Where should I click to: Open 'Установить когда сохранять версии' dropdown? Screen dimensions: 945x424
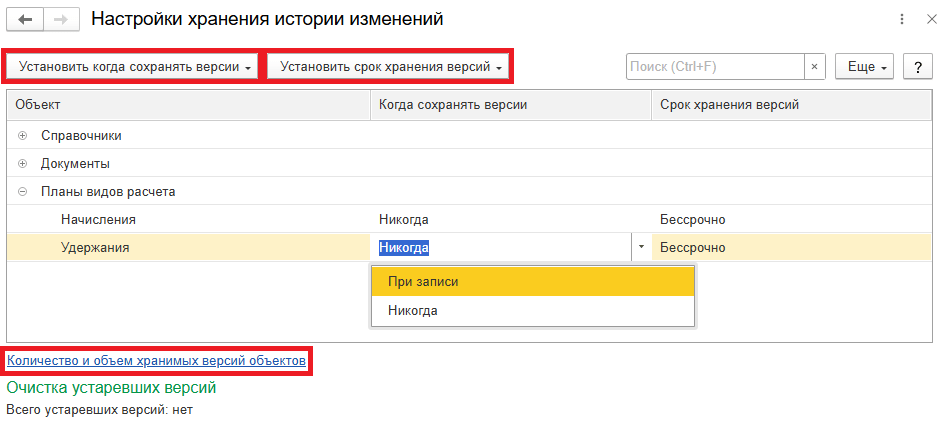(x=134, y=67)
